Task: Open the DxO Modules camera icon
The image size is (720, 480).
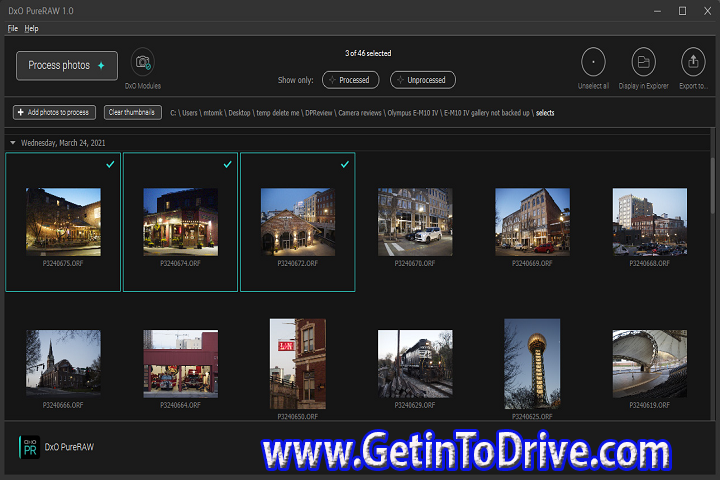Action: click(x=143, y=62)
